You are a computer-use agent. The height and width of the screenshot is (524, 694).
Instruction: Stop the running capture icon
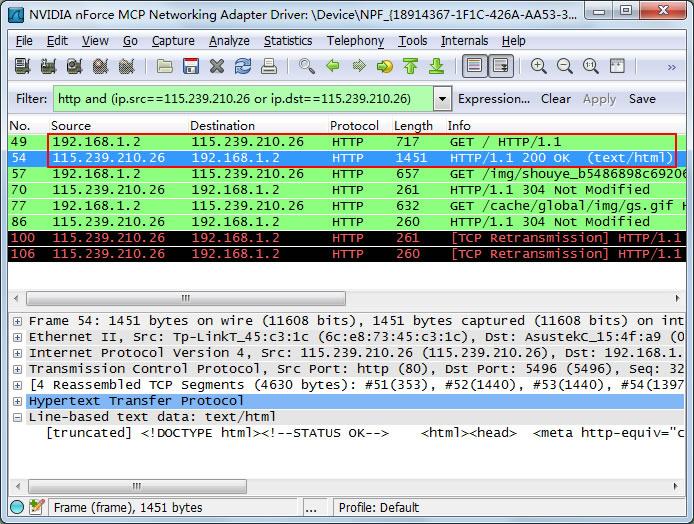[100, 66]
